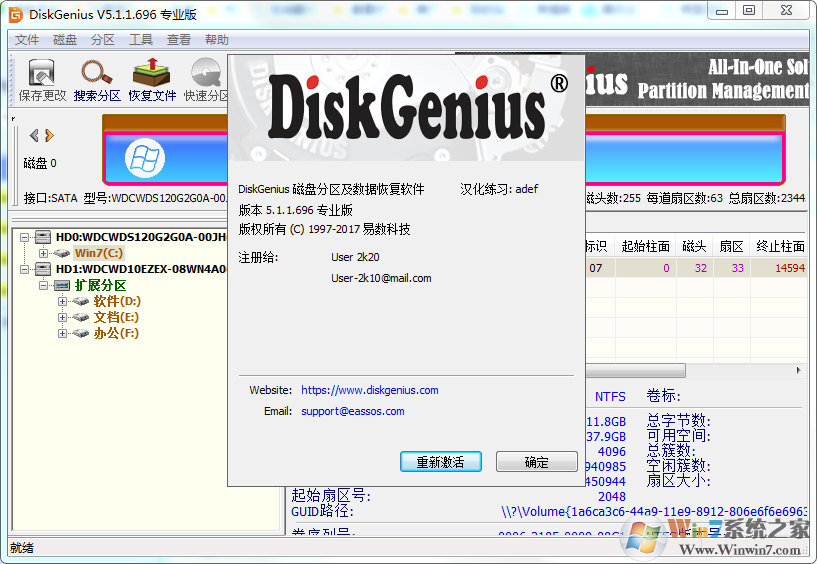817x564 pixels.
Task: Click the Search Partition (搜索分区) magnifier icon
Action: (96, 72)
